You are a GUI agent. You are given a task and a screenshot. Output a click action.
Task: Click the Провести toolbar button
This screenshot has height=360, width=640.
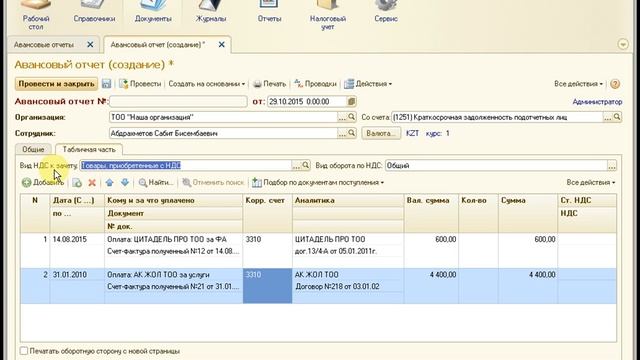tap(140, 84)
